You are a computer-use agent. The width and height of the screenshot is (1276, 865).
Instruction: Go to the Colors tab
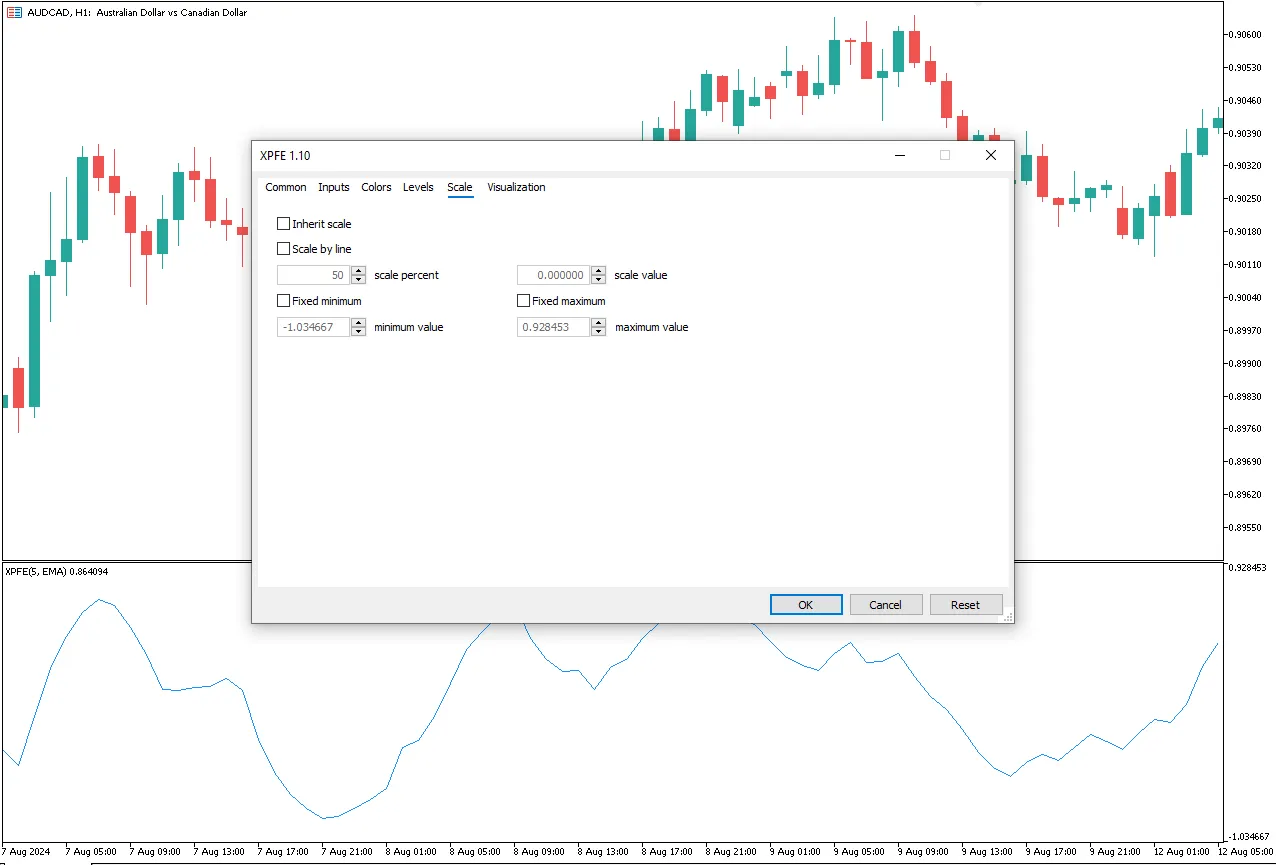[376, 187]
